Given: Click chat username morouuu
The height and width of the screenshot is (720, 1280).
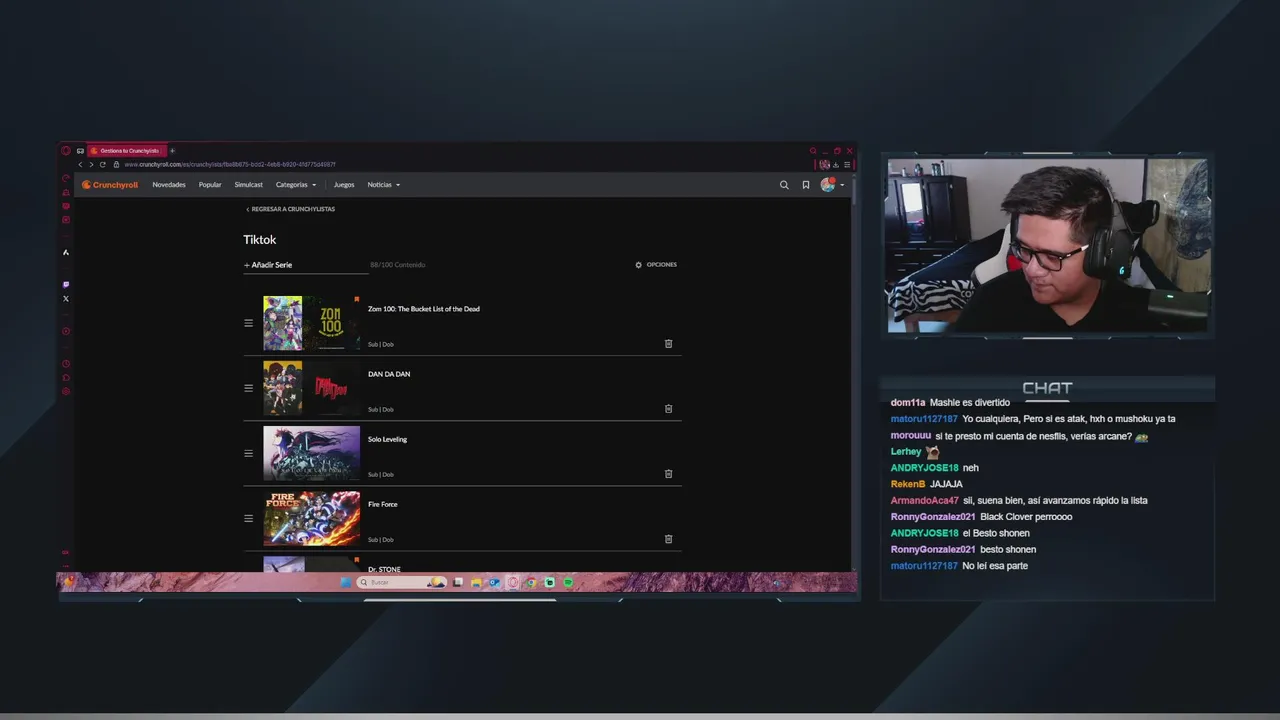Looking at the screenshot, I should (911, 435).
